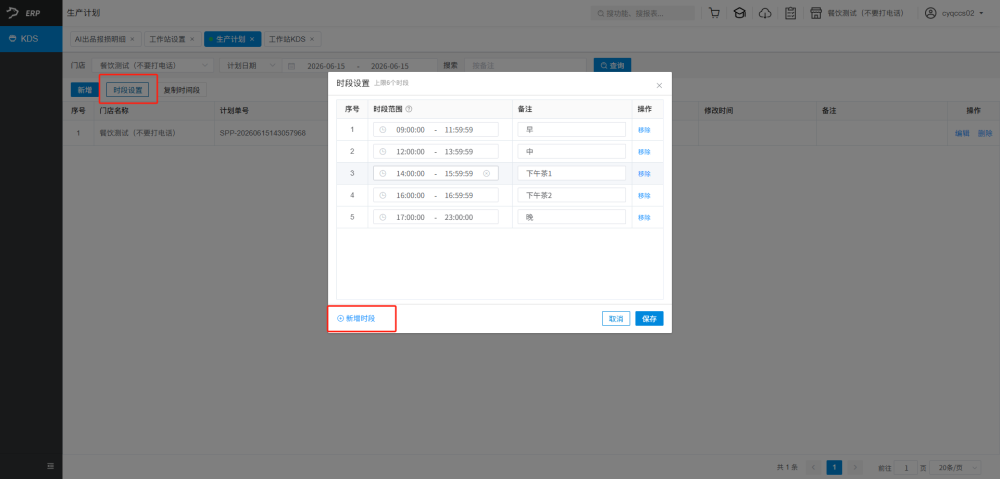Click clock icon in 09:00:00 time row

[383, 129]
